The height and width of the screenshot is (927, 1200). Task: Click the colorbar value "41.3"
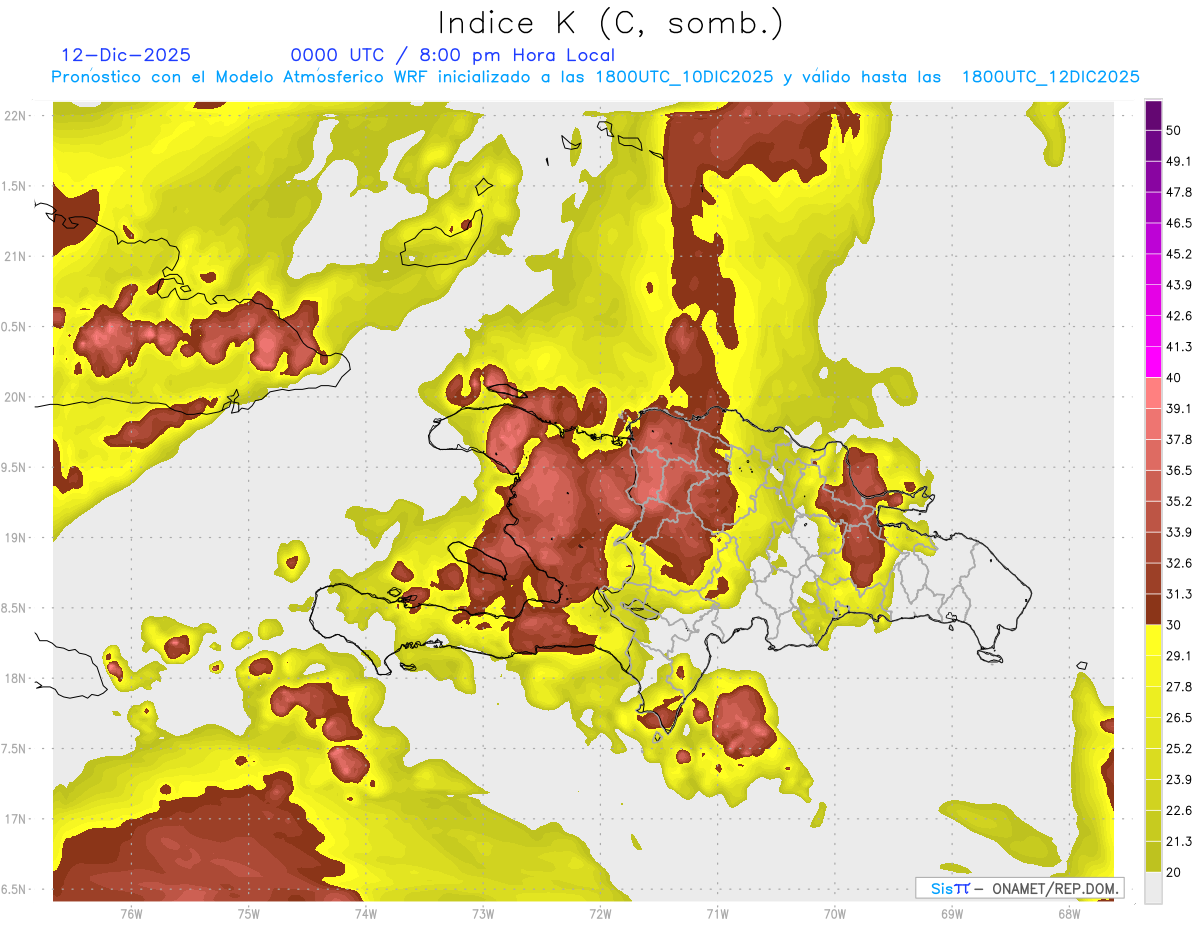pyautogui.click(x=1179, y=347)
